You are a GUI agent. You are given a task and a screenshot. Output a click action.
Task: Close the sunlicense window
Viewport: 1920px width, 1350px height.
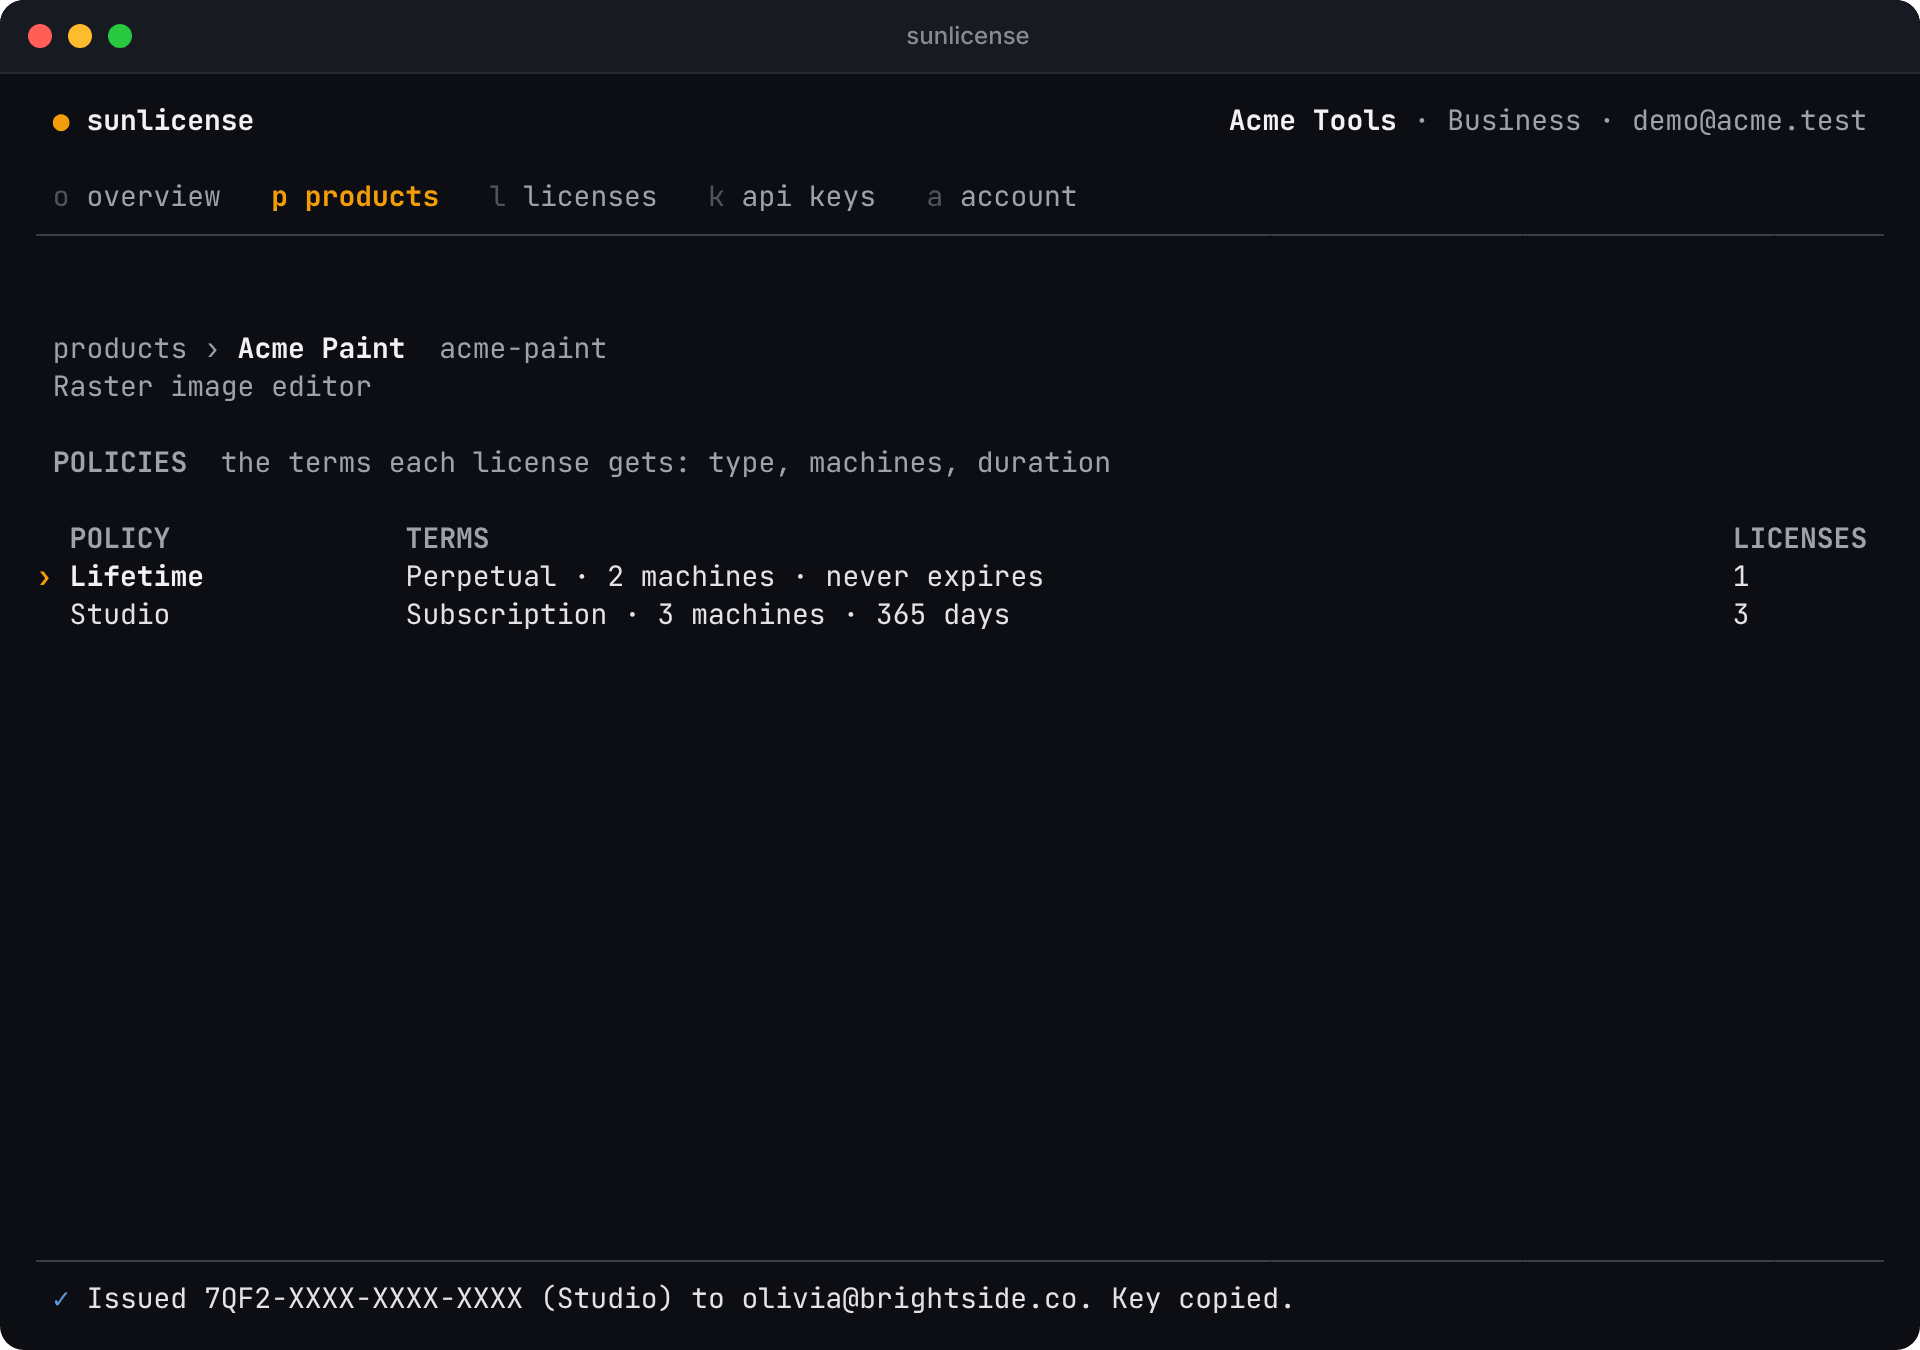point(40,36)
